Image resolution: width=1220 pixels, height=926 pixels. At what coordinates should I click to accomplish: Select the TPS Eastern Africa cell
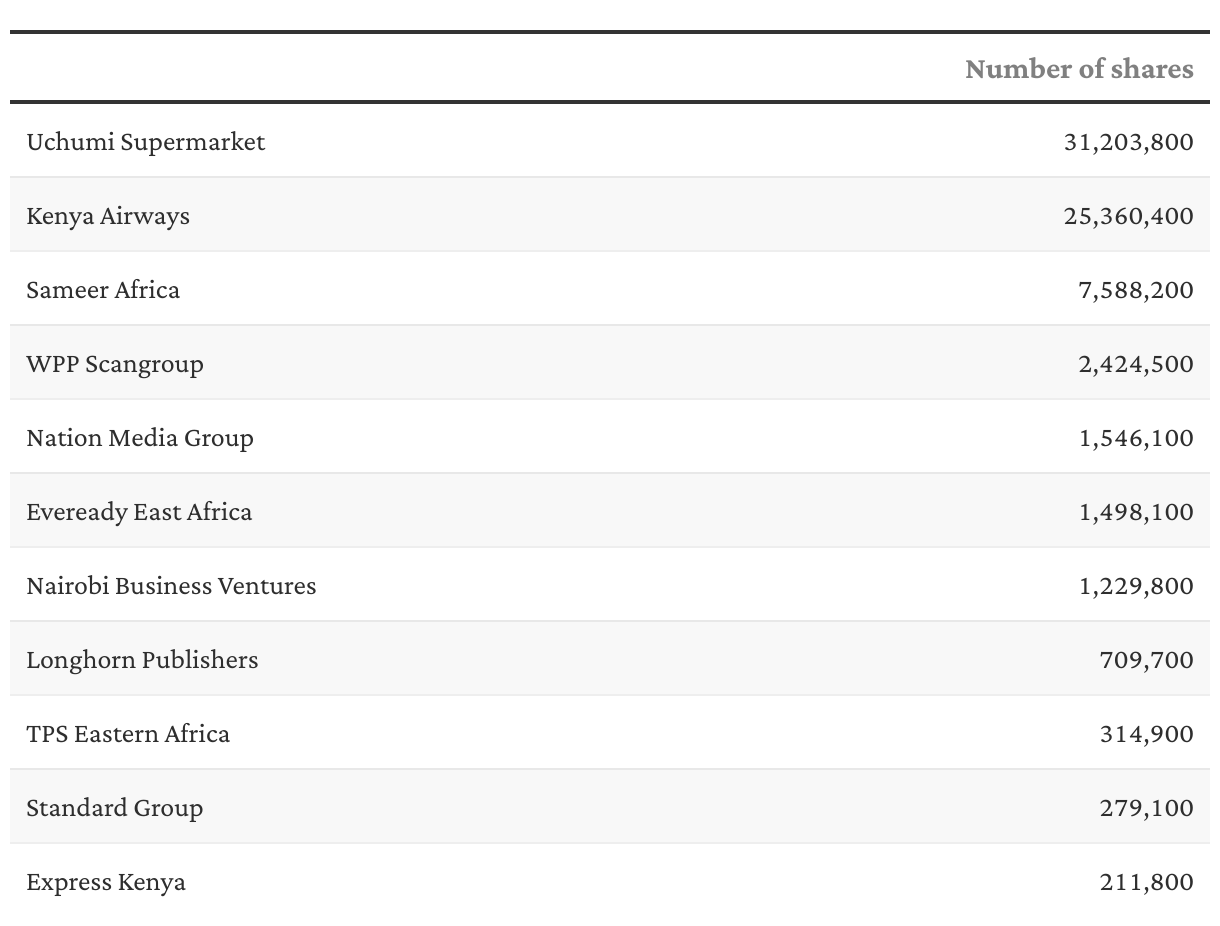[x=128, y=733]
